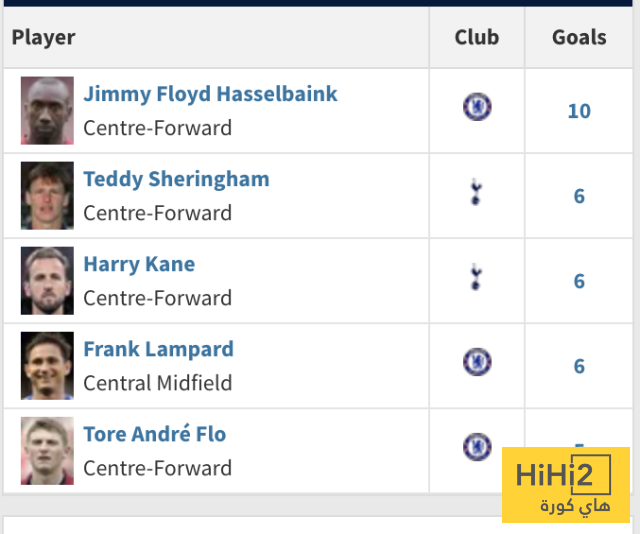Click Tottenham crest in Harry Kane's row
Screen dimensions: 640x534
(476, 277)
